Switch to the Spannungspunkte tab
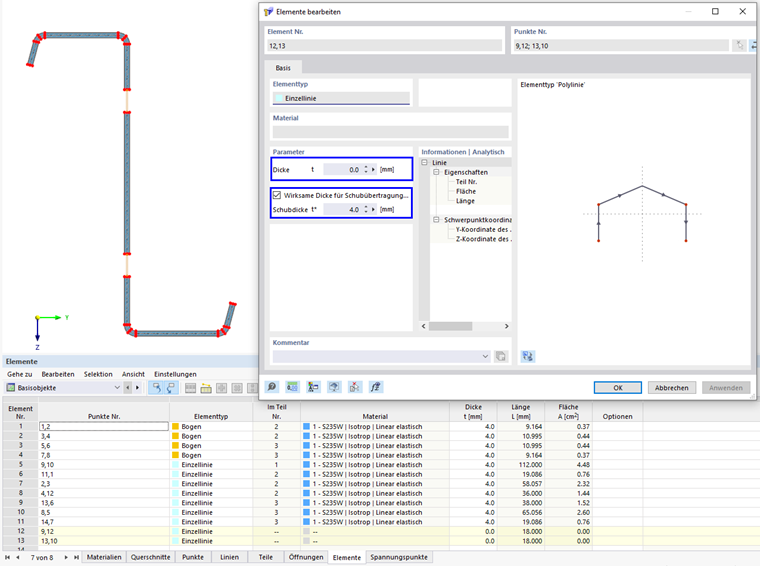 [399, 557]
